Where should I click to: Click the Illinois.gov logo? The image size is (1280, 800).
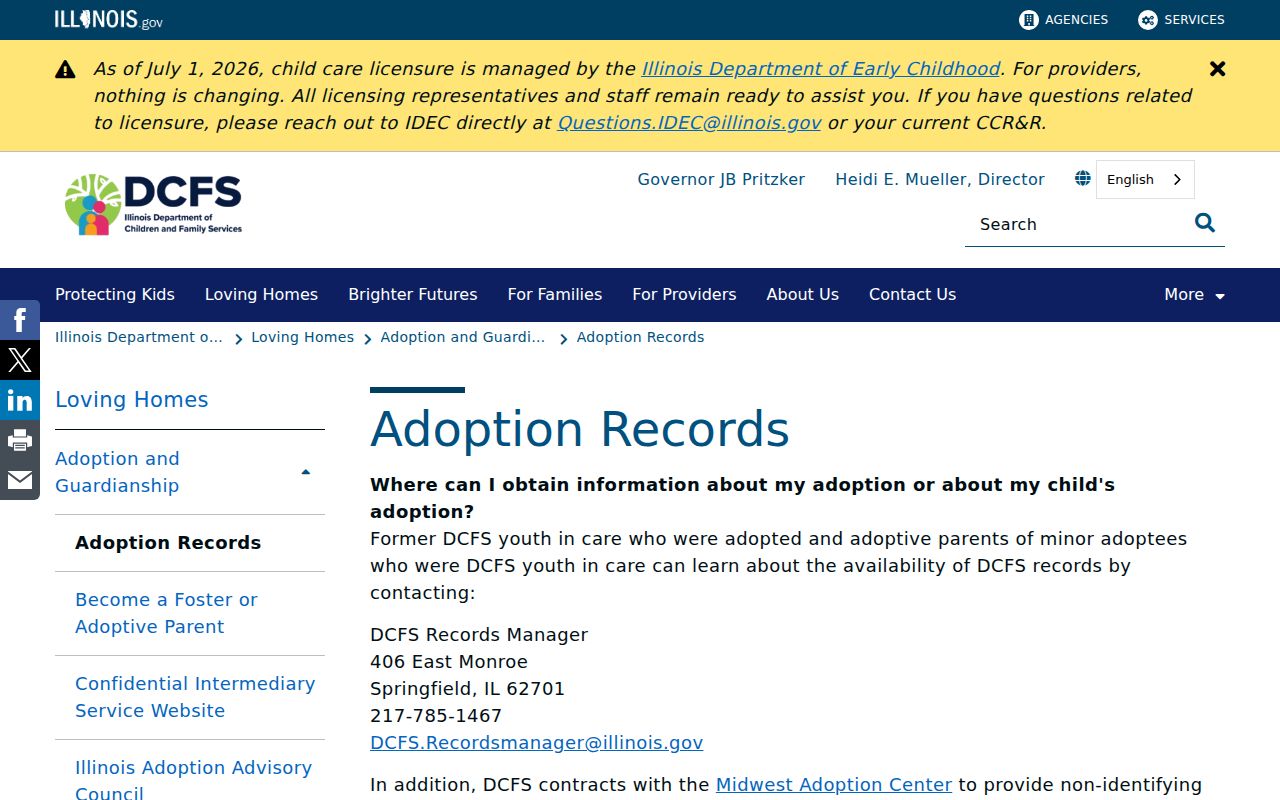click(108, 20)
